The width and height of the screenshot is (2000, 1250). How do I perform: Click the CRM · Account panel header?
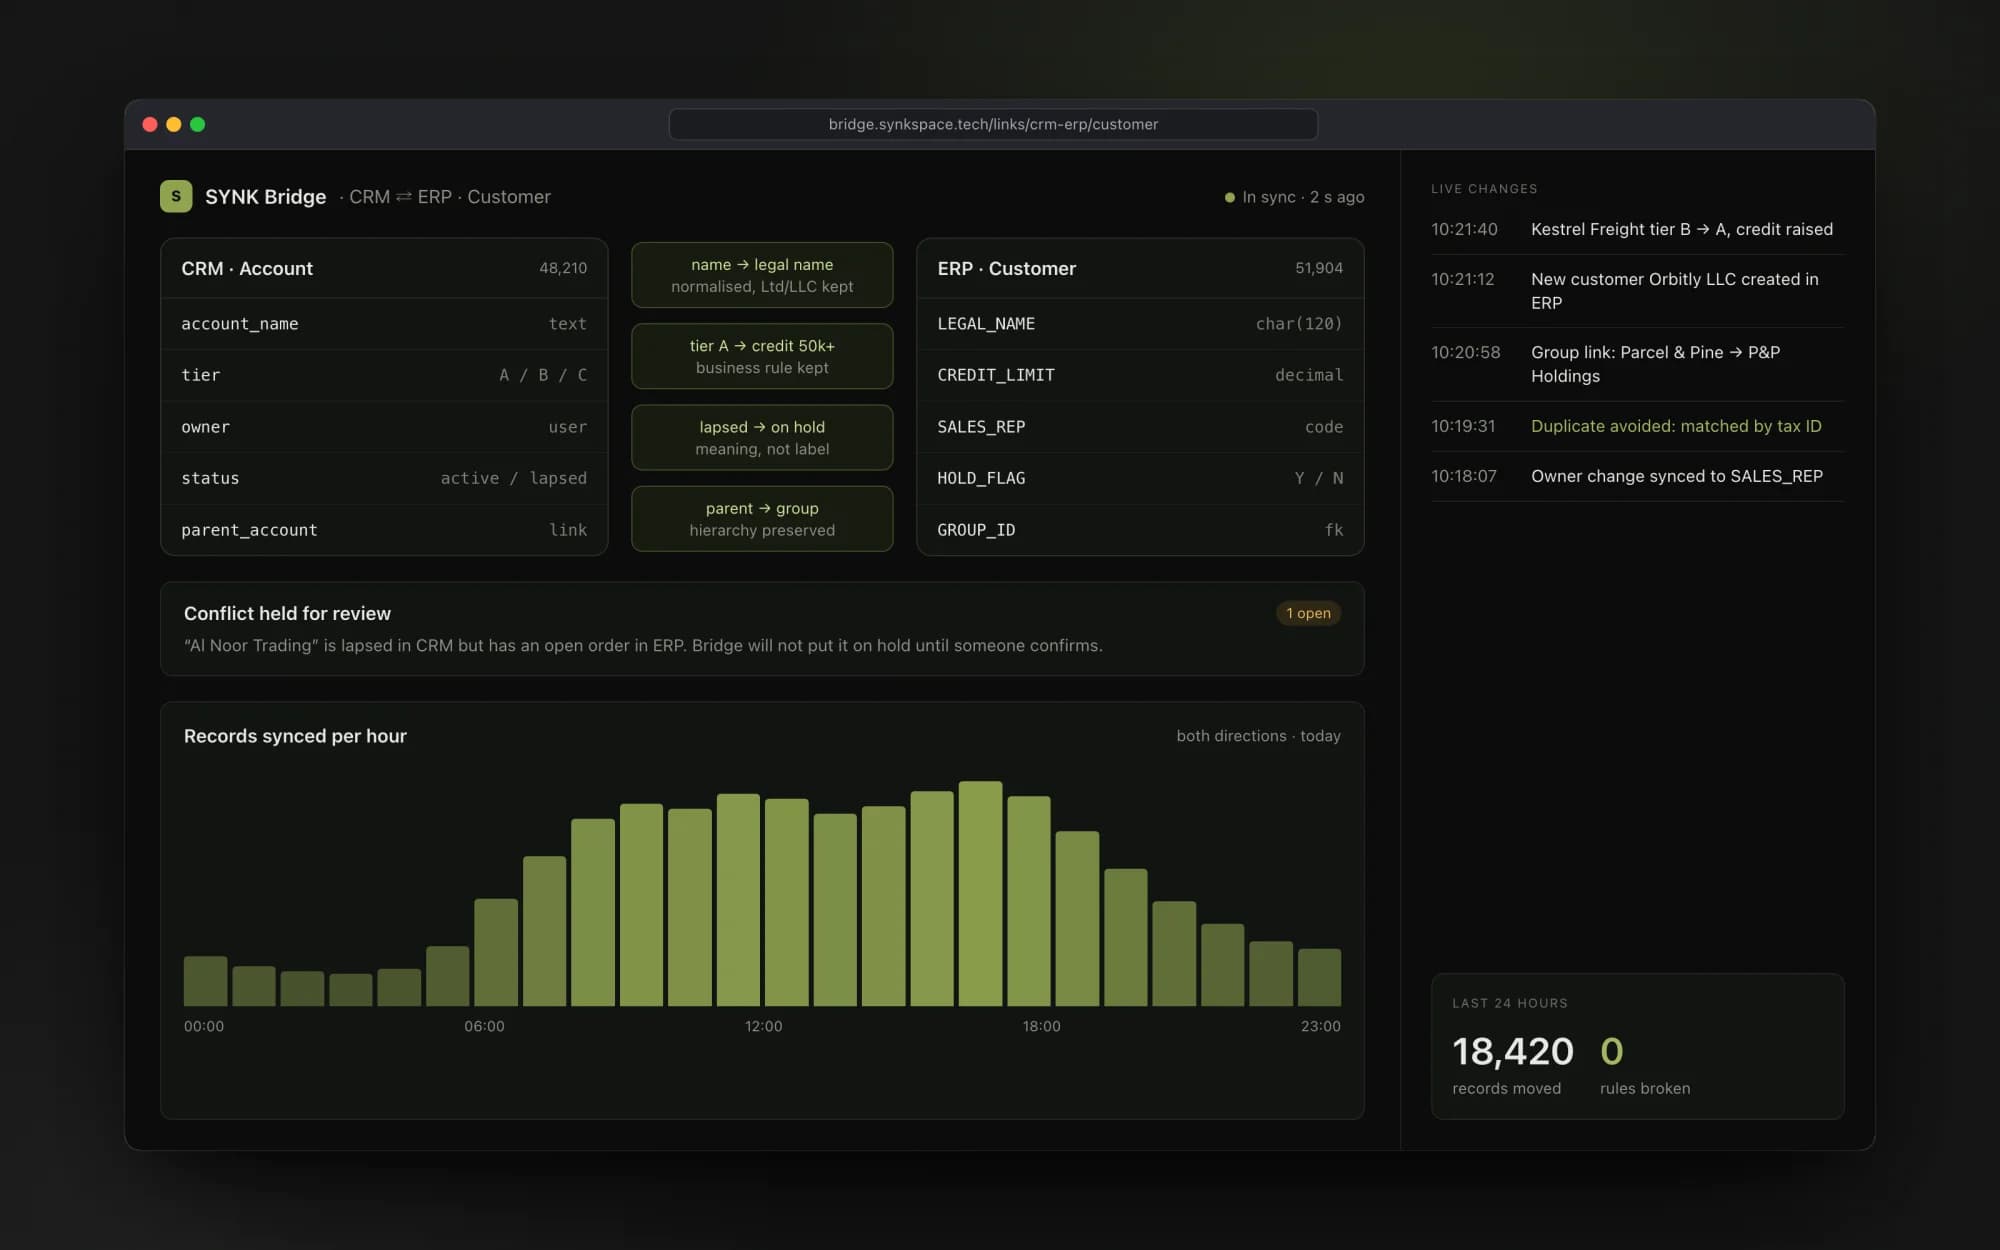tap(384, 268)
